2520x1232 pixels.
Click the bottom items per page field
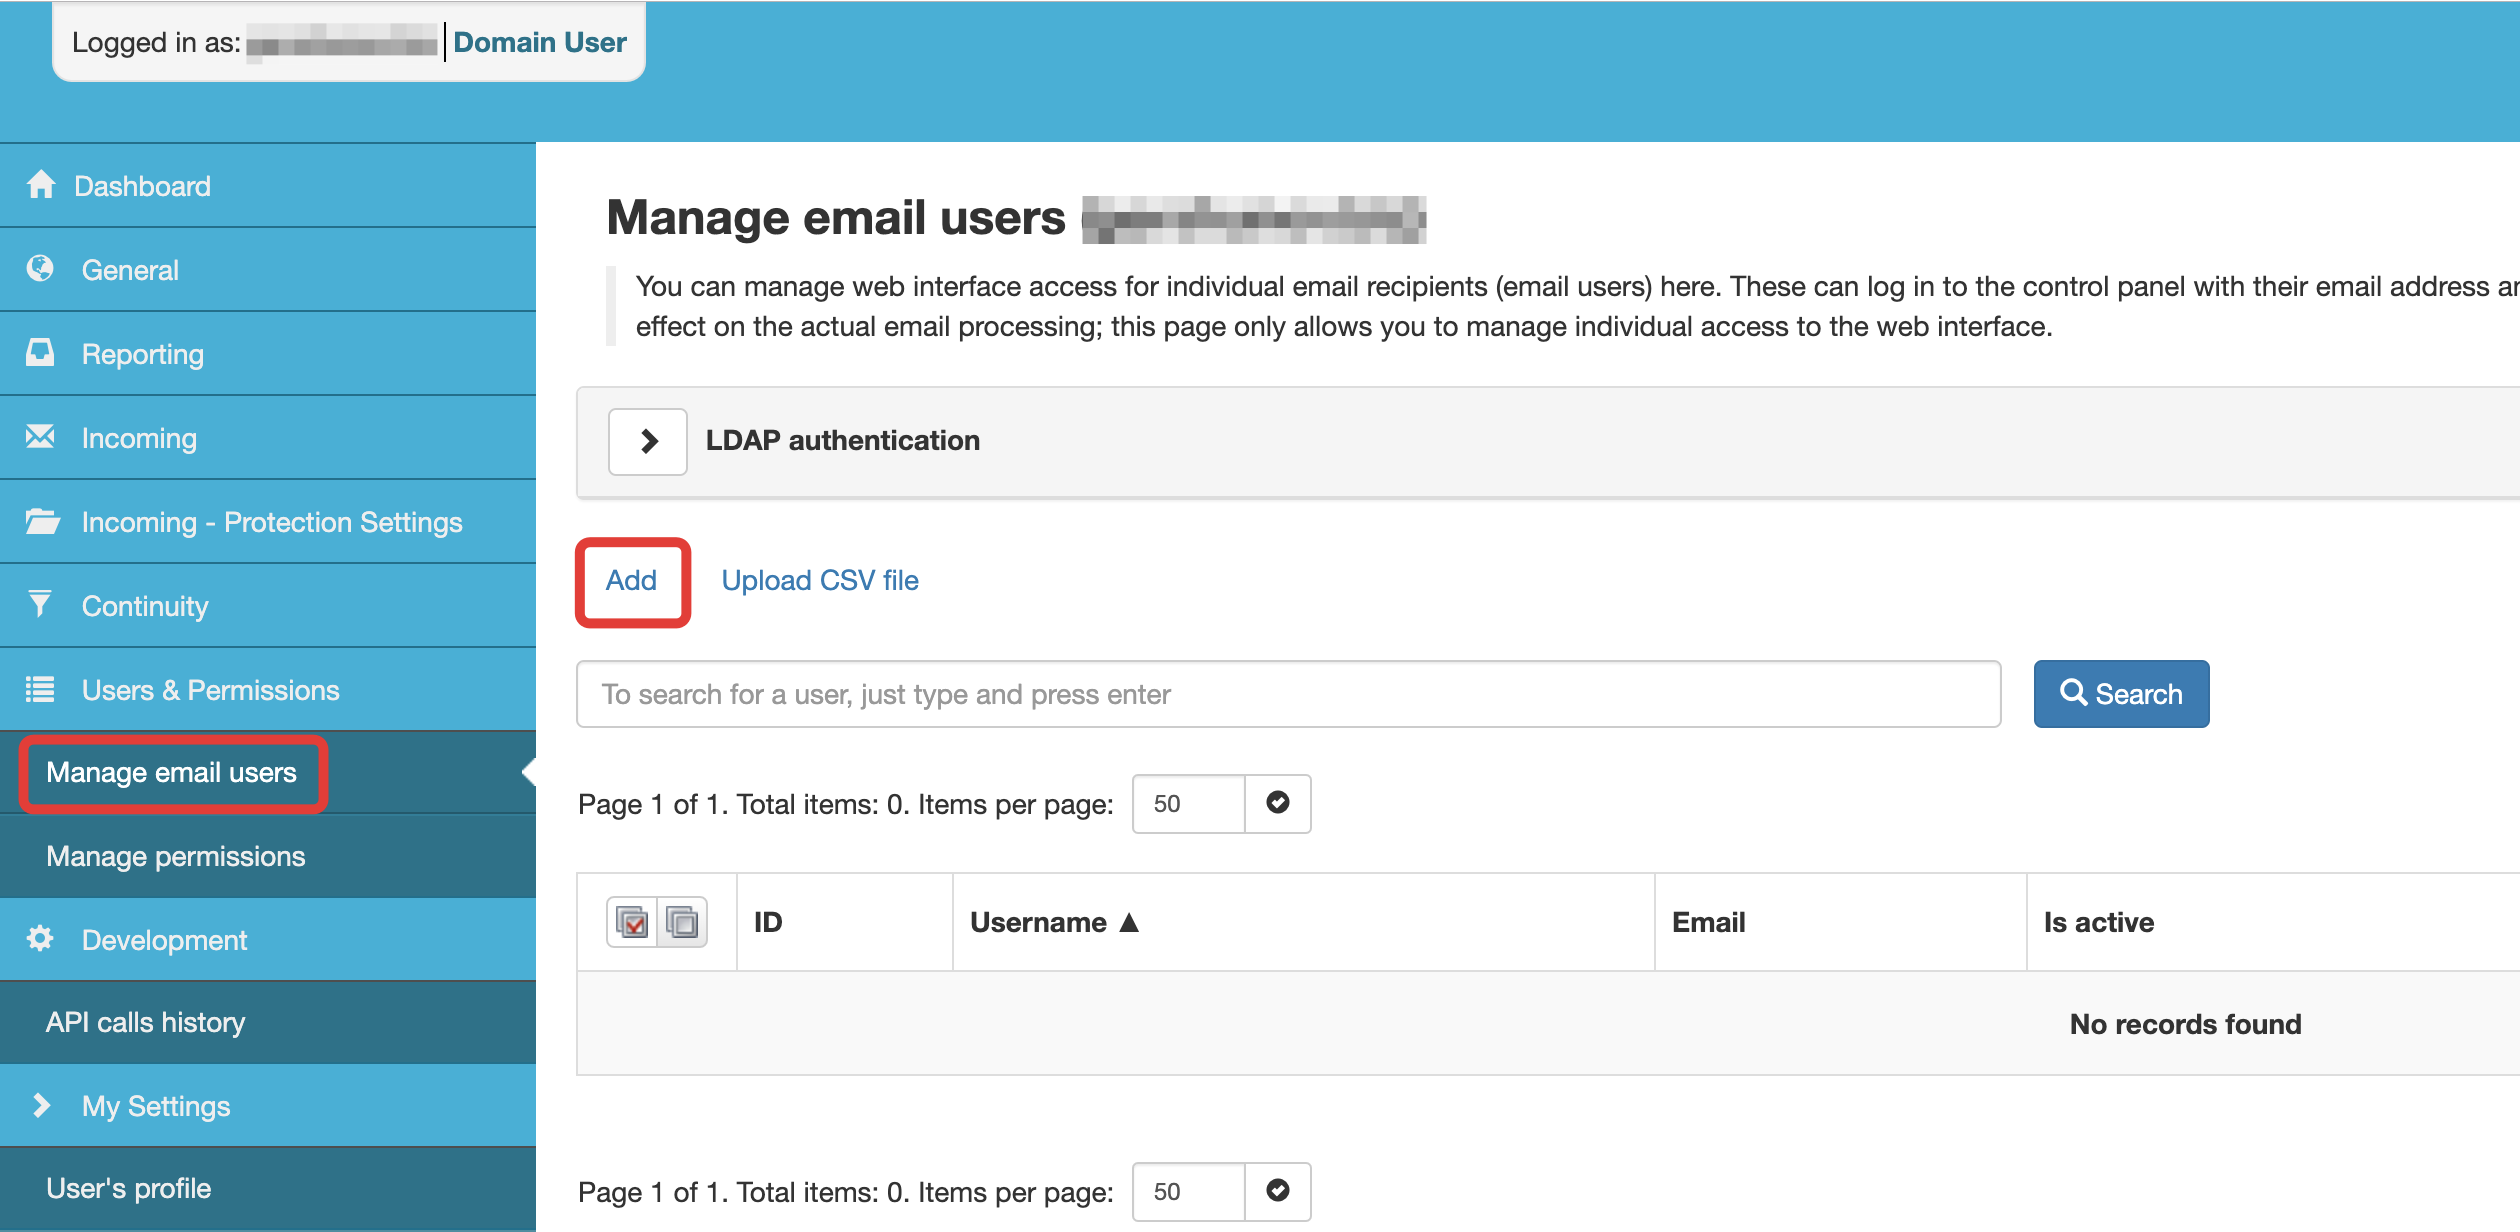point(1188,1191)
